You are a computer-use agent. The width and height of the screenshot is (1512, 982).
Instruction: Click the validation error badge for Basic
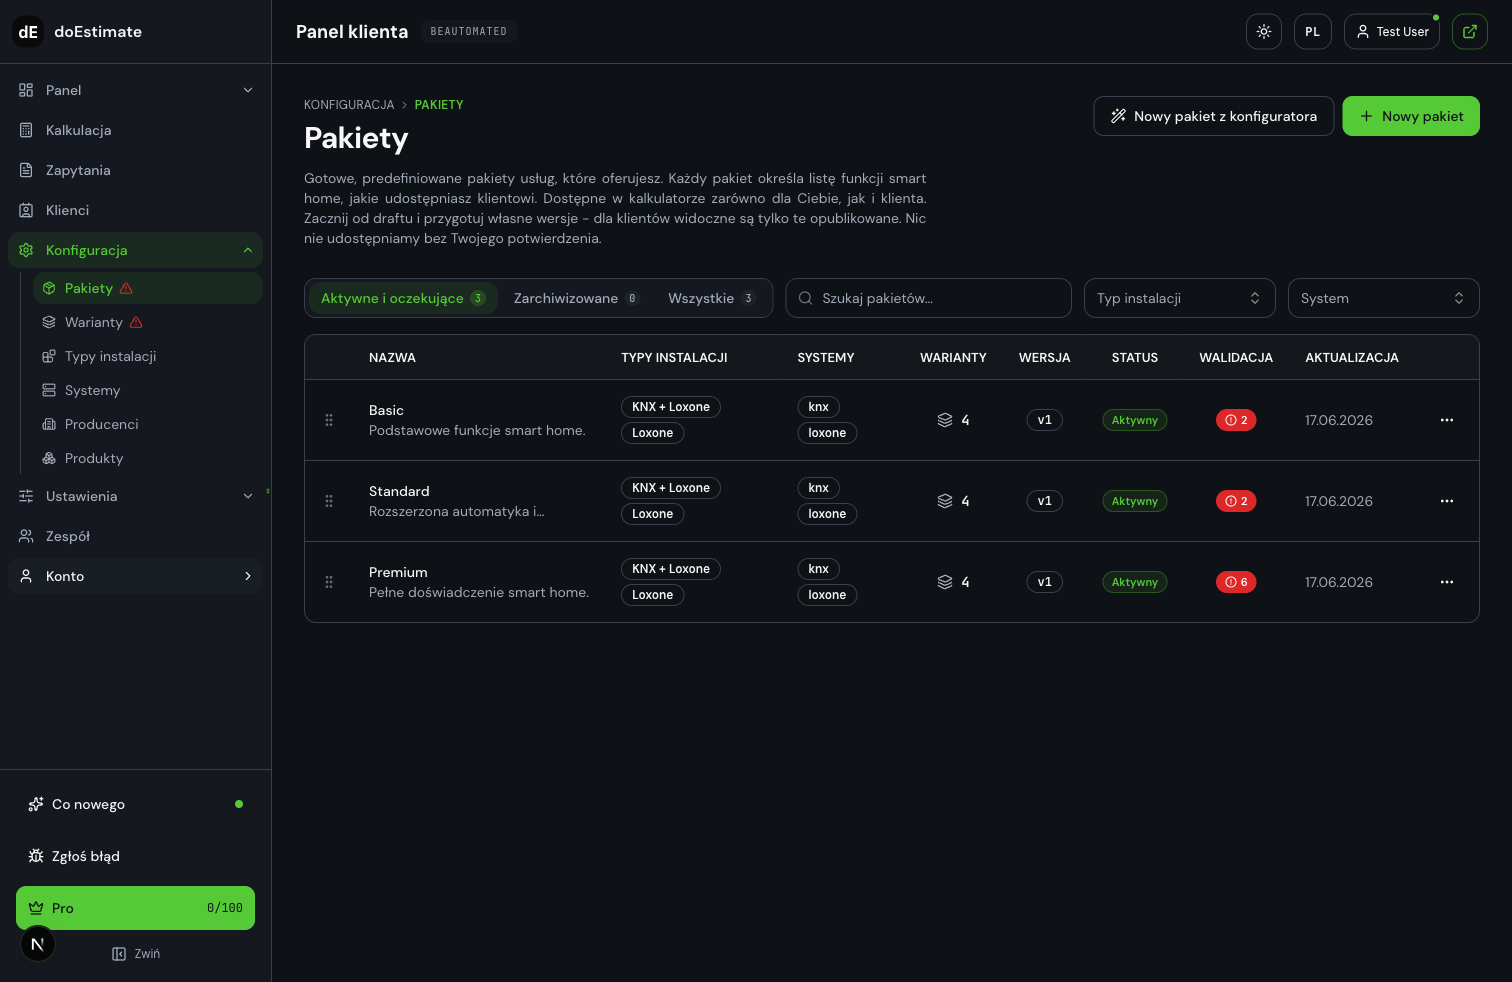coord(1236,420)
